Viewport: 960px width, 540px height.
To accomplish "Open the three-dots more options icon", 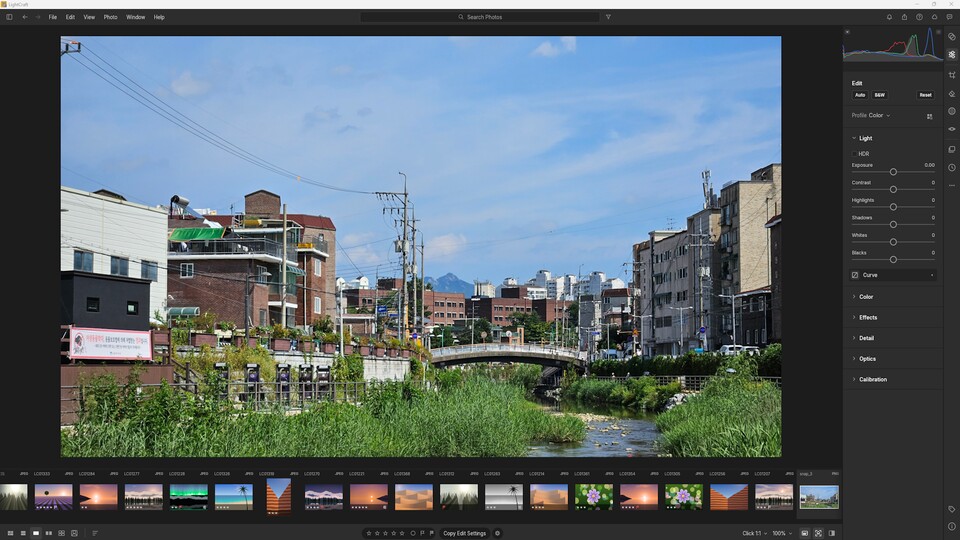I will click(951, 185).
